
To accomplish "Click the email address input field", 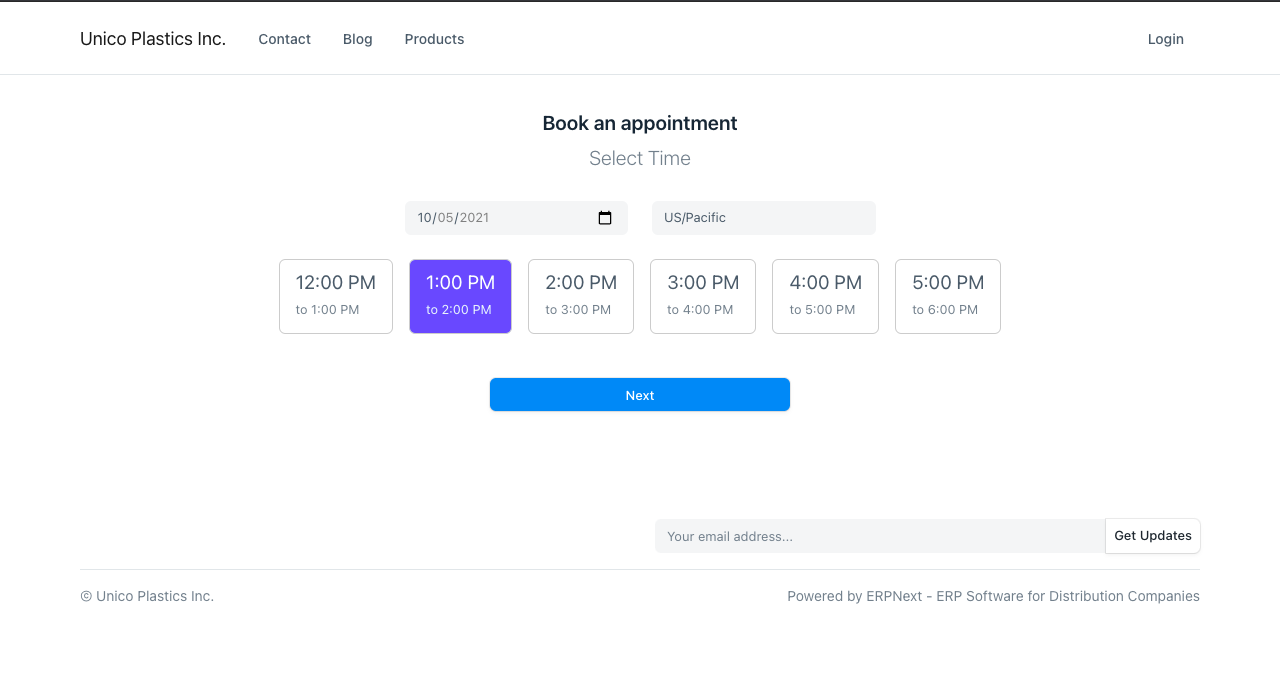I will 880,536.
